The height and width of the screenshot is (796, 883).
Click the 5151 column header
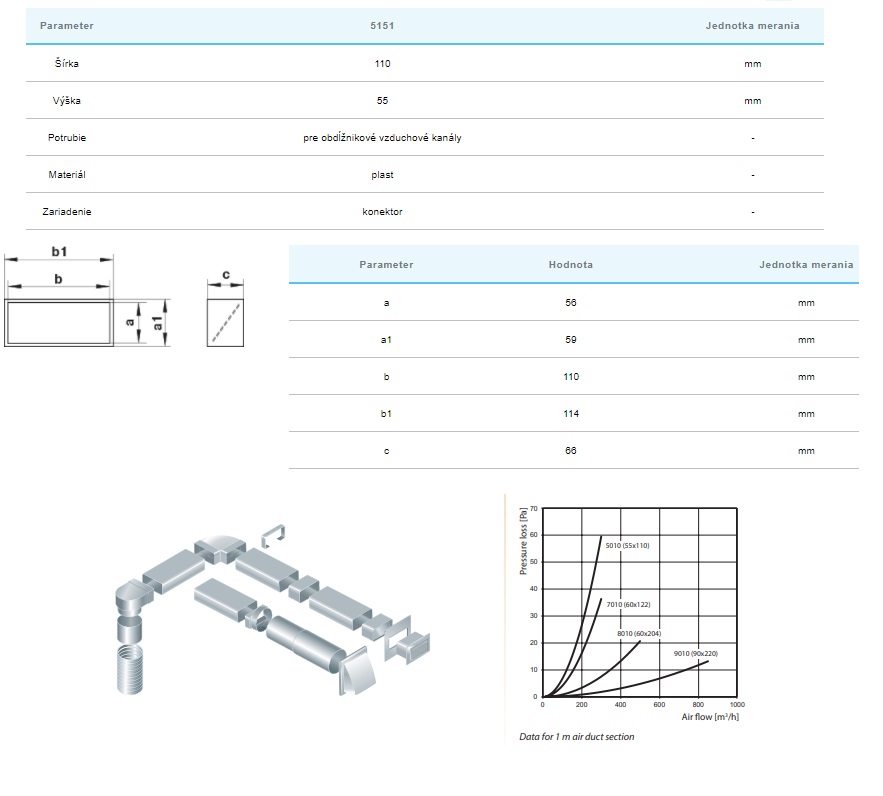point(381,26)
